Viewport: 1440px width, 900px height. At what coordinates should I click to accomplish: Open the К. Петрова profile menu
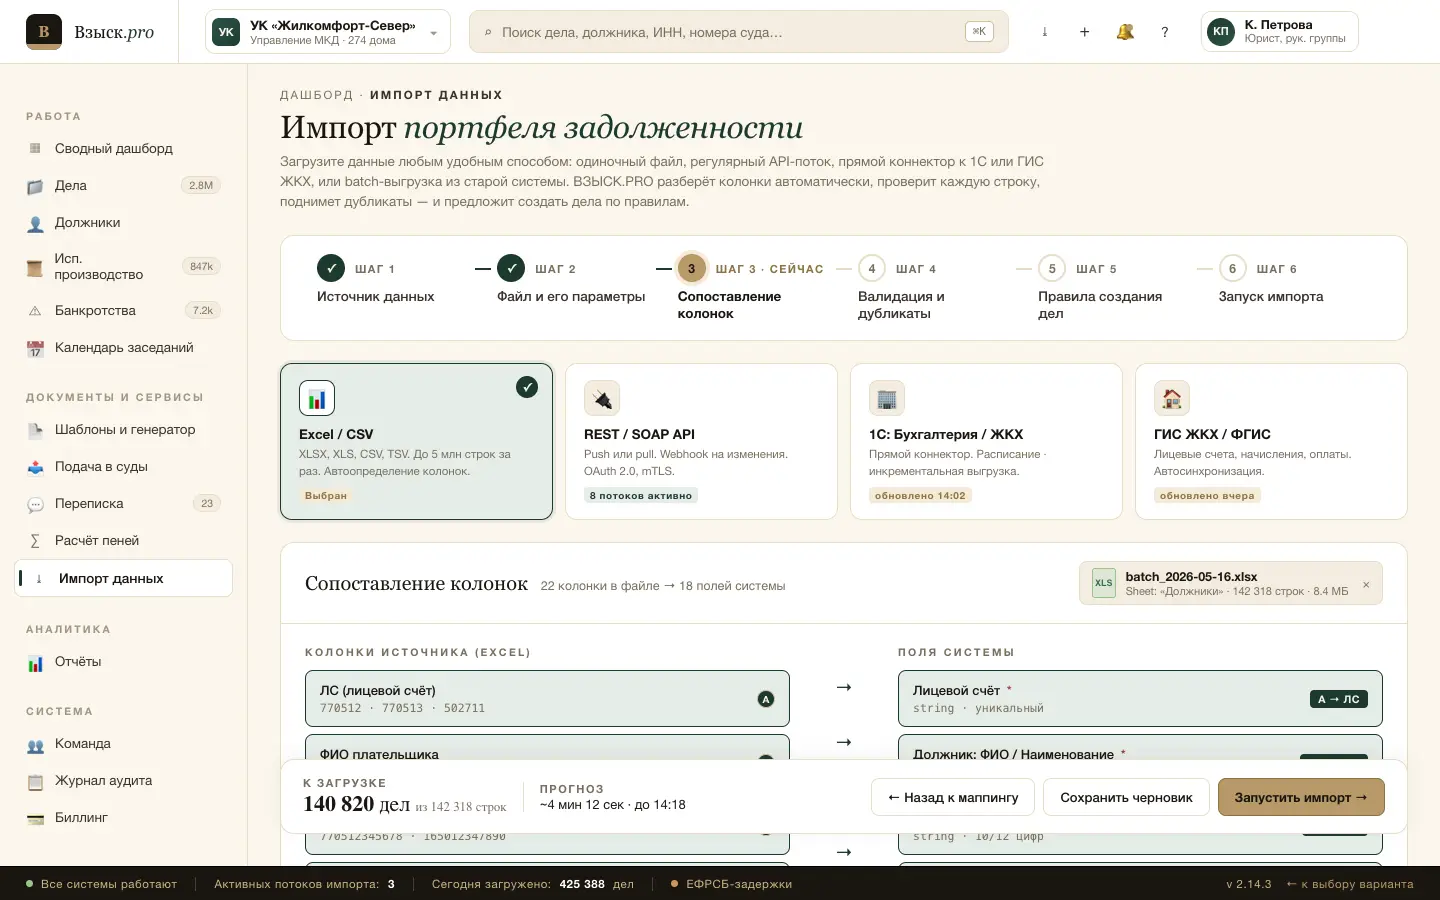[1280, 32]
